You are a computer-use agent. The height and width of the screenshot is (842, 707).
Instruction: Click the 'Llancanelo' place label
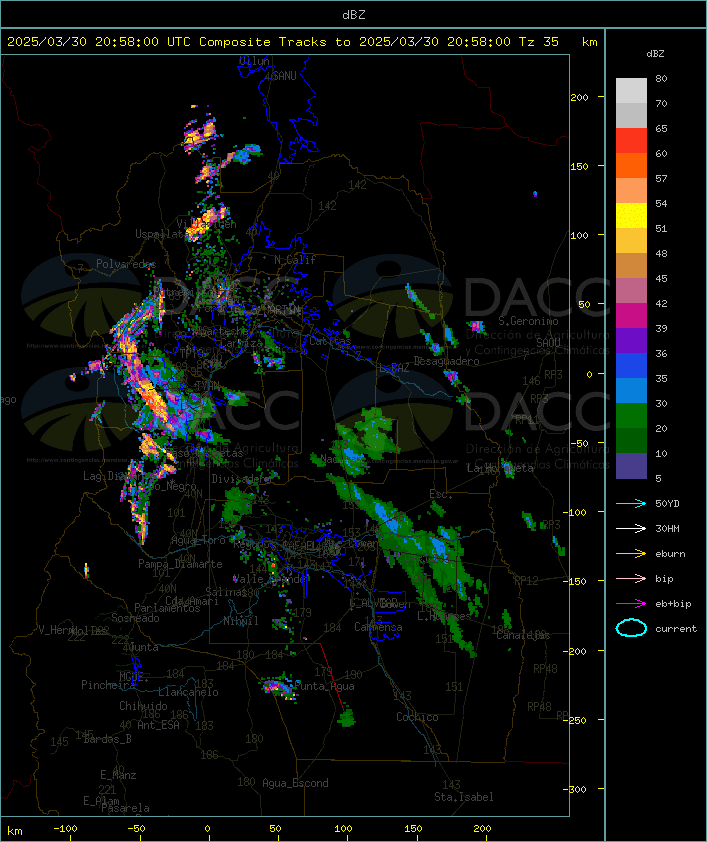188,692
